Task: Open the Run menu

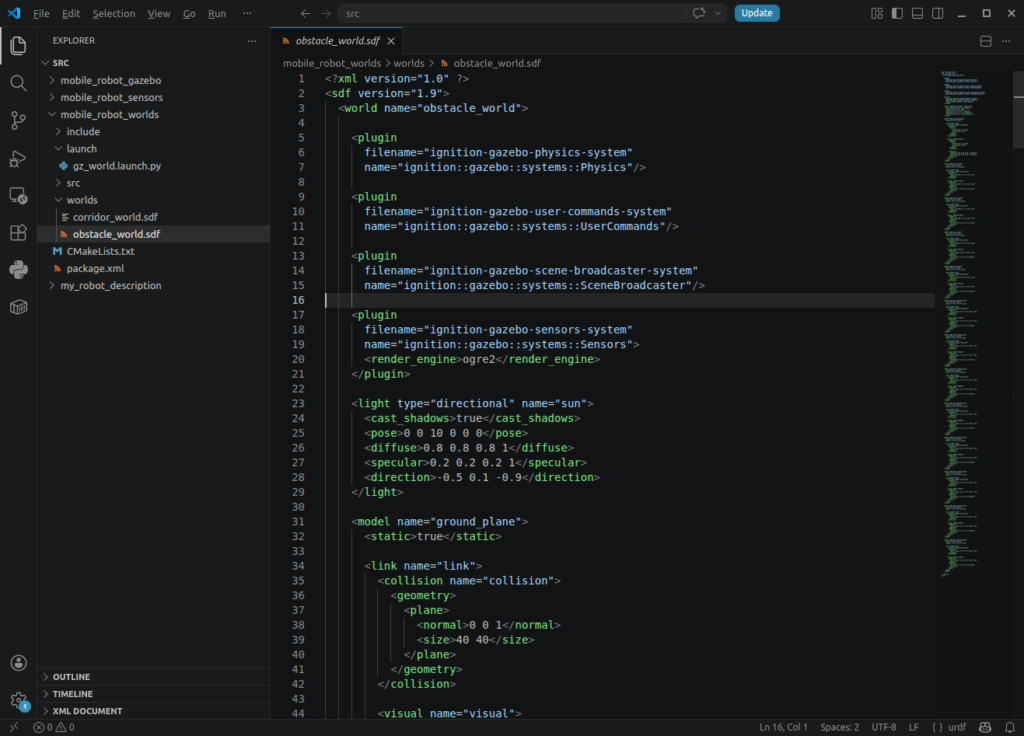Action: pos(217,13)
